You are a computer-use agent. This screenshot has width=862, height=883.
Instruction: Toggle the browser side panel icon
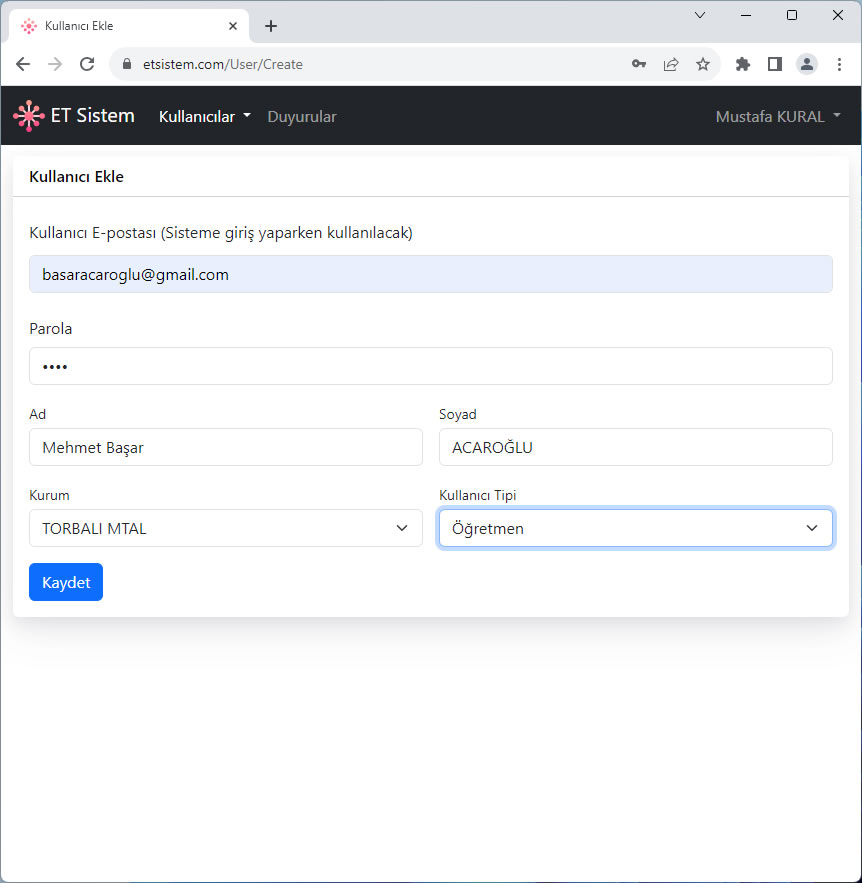pyautogui.click(x=775, y=64)
